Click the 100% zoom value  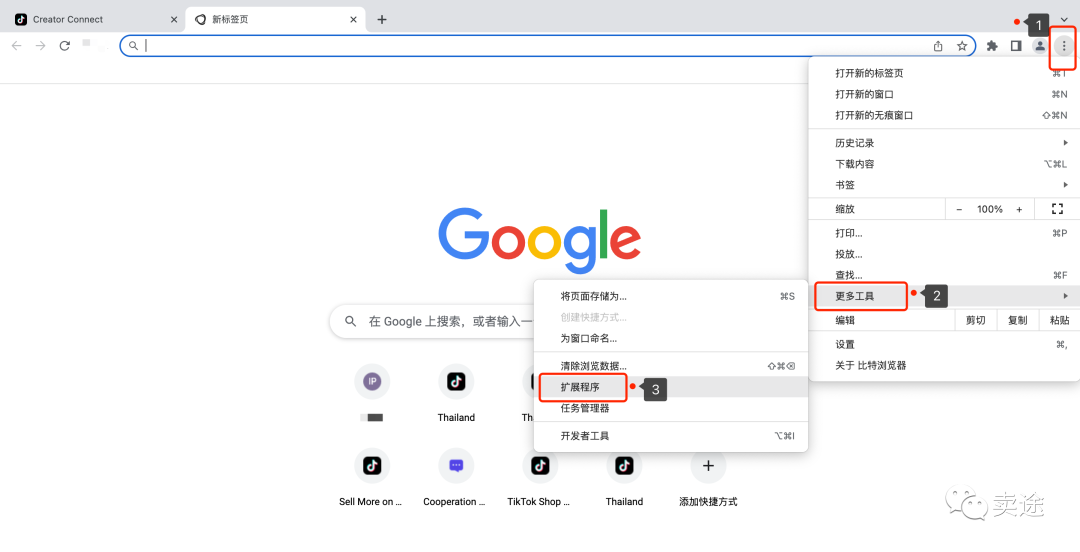coord(990,209)
